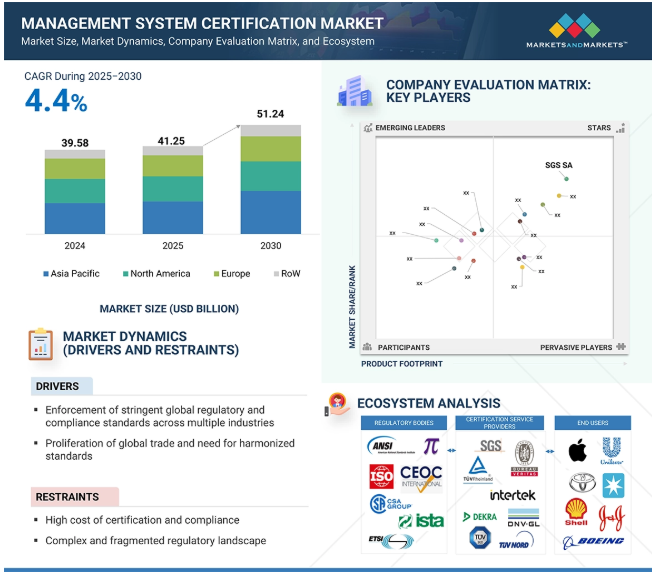This screenshot has height=574, width=652.
Task: Click the Stars quadrant bar icon
Action: pos(620,128)
